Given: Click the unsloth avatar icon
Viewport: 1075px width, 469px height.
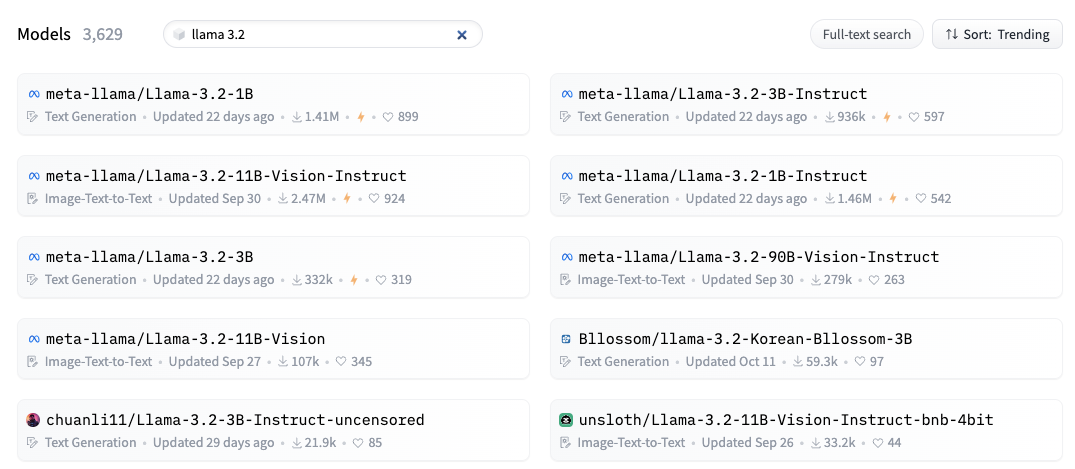Looking at the screenshot, I should pyautogui.click(x=566, y=420).
